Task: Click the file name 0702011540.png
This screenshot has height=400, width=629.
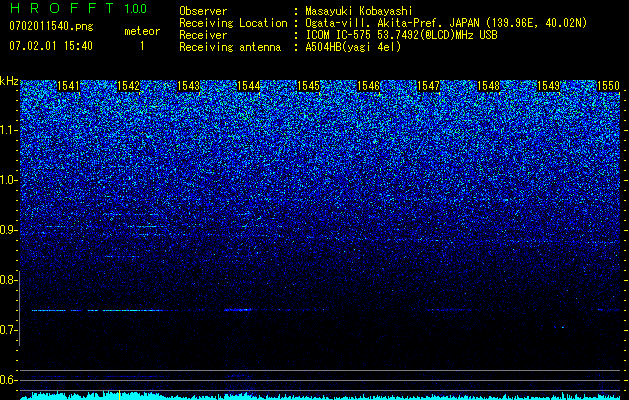Action: [51, 27]
